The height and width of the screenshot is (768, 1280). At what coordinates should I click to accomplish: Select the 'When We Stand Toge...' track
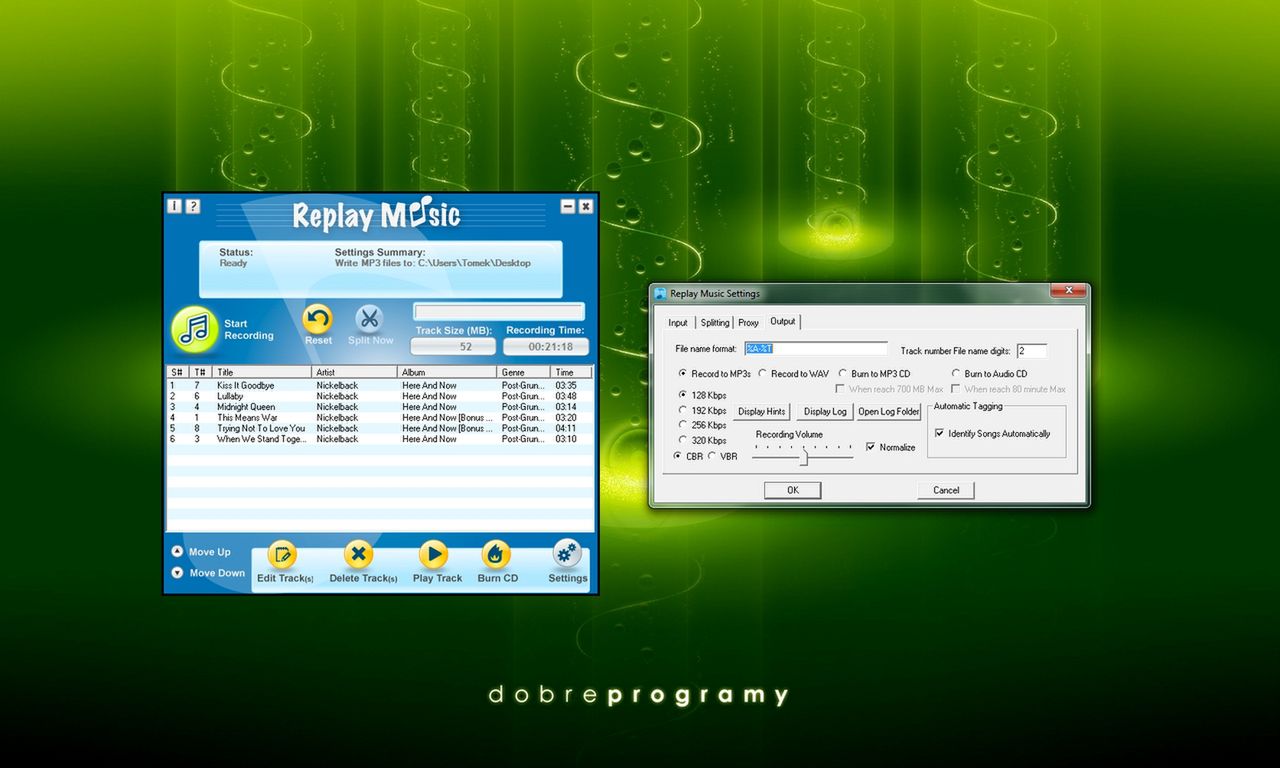point(380,439)
